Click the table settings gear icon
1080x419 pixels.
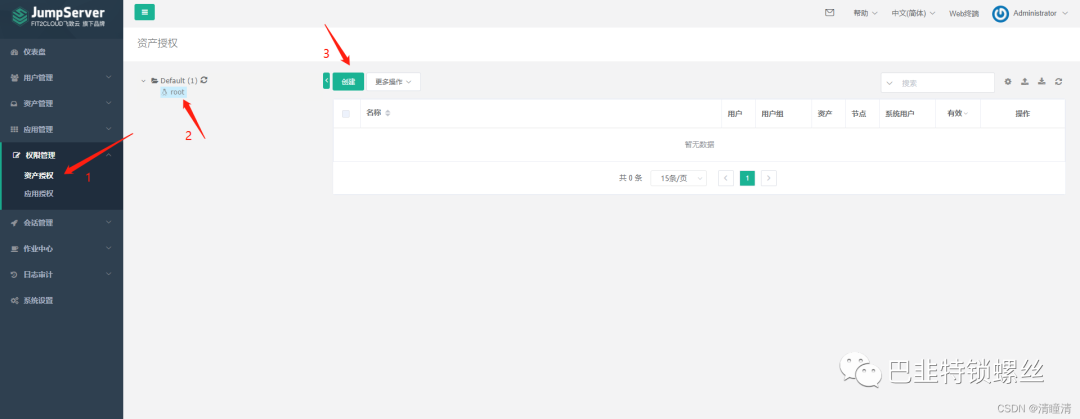click(1008, 82)
